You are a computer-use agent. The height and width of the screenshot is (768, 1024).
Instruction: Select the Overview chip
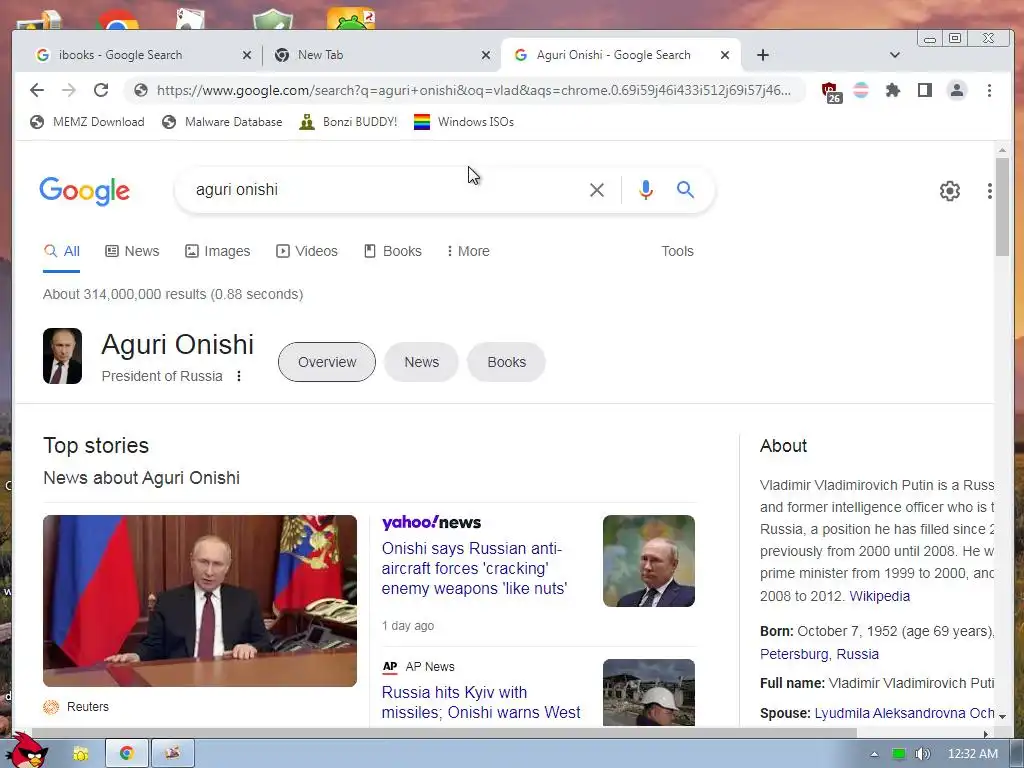click(327, 362)
